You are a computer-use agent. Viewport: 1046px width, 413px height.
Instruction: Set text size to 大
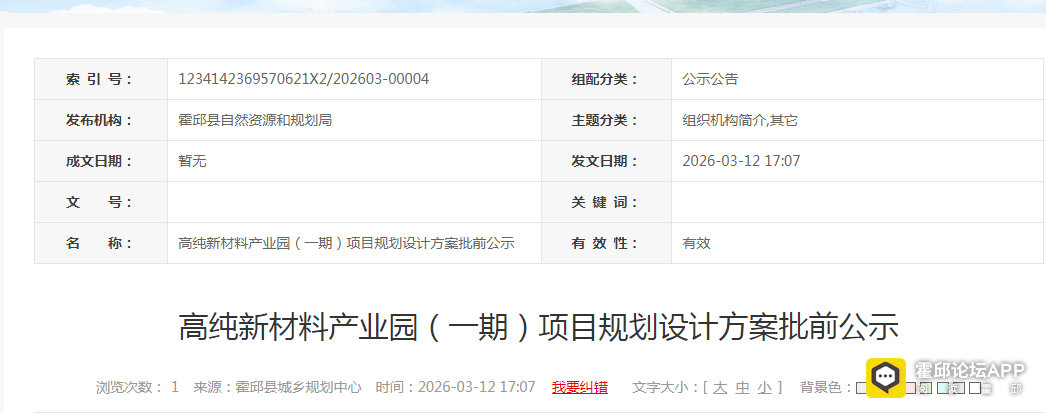click(x=720, y=387)
